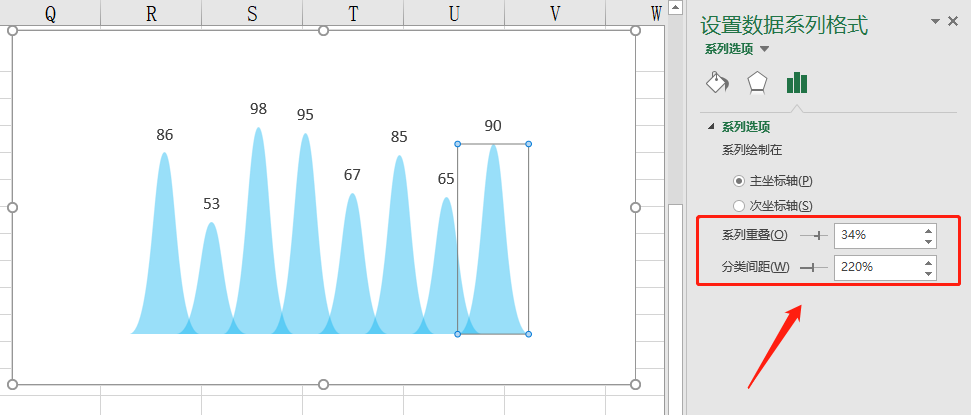Image resolution: width=971 pixels, height=415 pixels.
Task: Decrease 系列重叠 value with down arrow
Action: tap(928, 242)
